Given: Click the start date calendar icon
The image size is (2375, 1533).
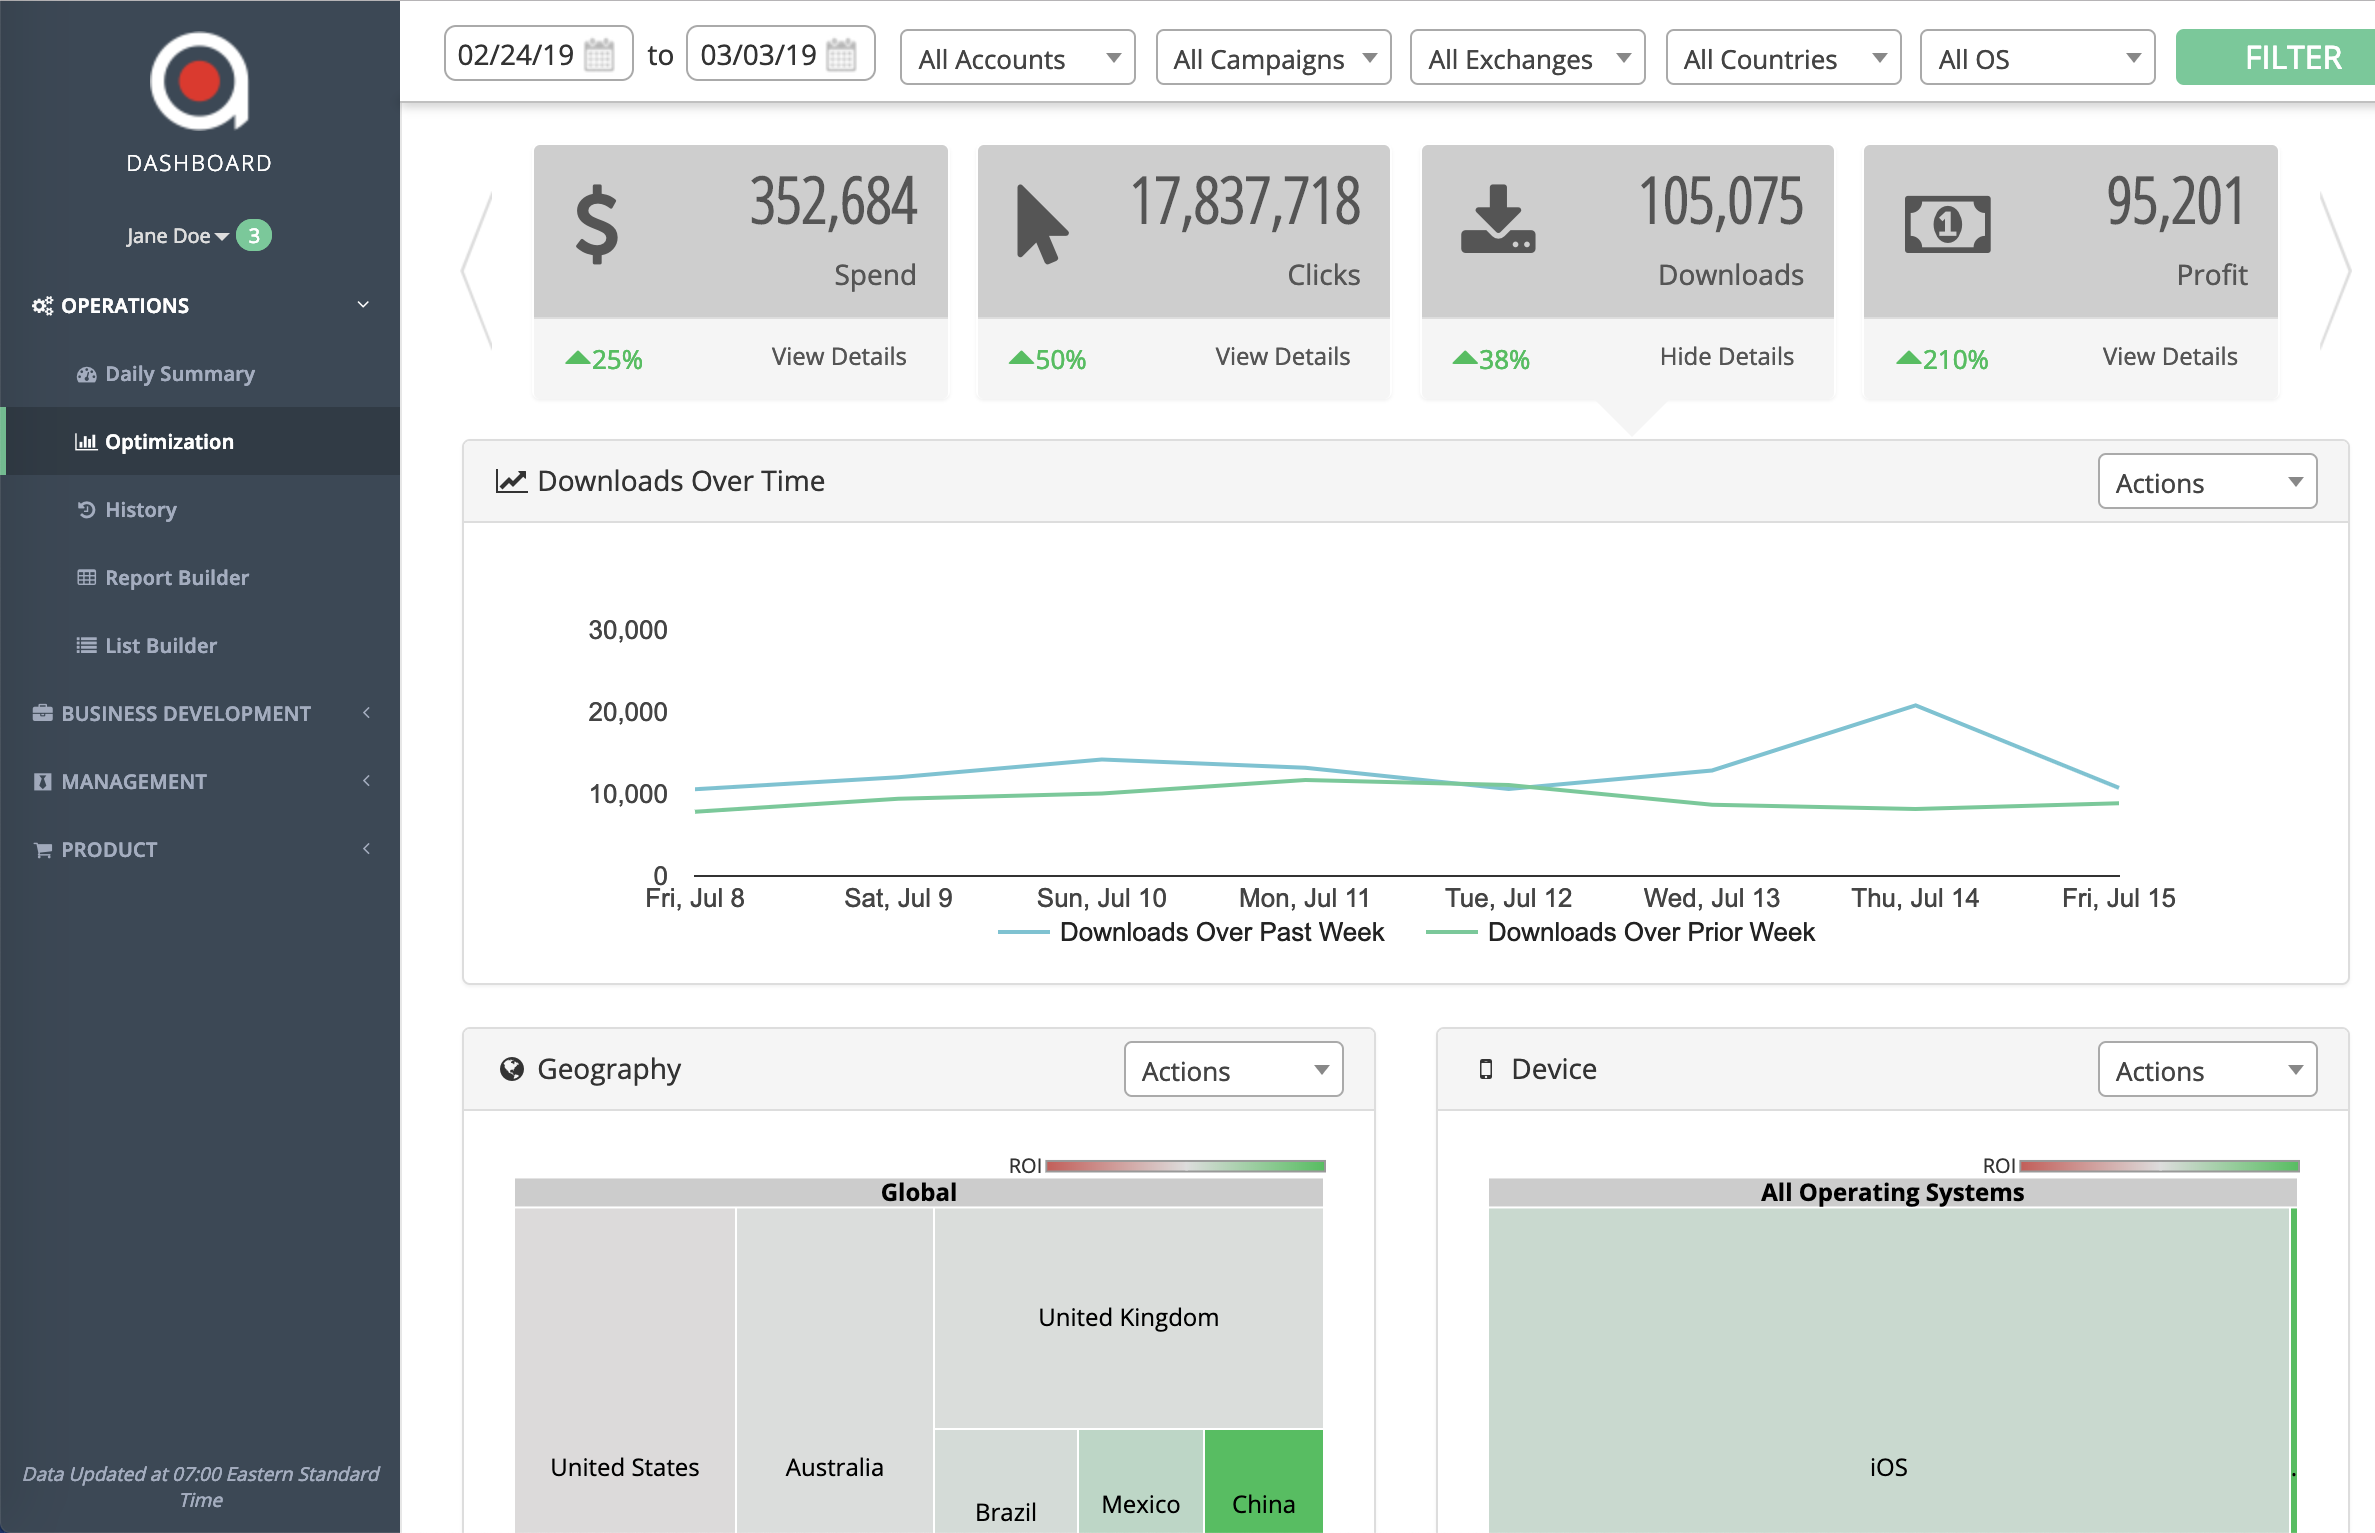Looking at the screenshot, I should [599, 55].
